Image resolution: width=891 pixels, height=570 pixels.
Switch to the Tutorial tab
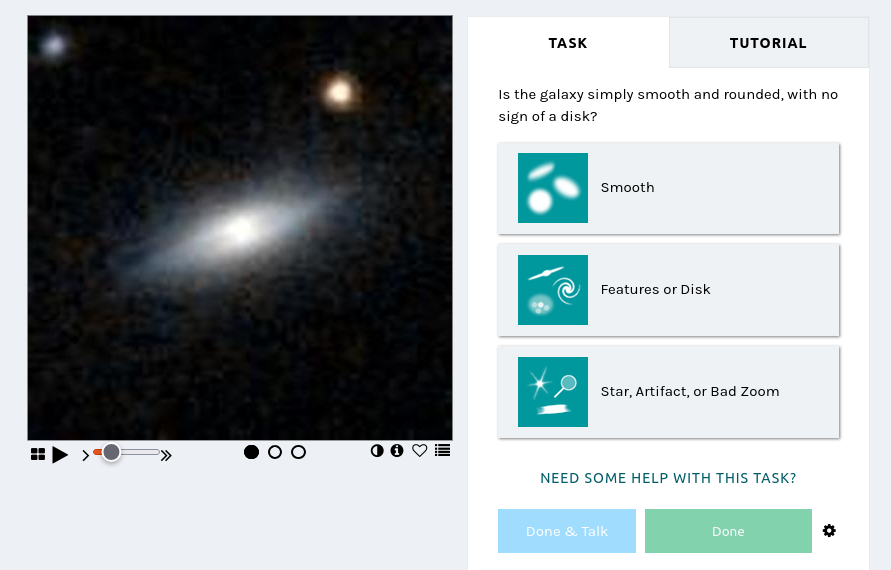coord(768,43)
